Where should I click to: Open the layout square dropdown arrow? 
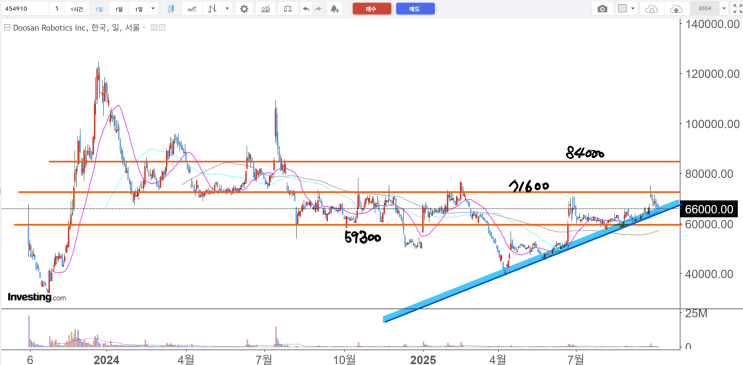coord(634,9)
